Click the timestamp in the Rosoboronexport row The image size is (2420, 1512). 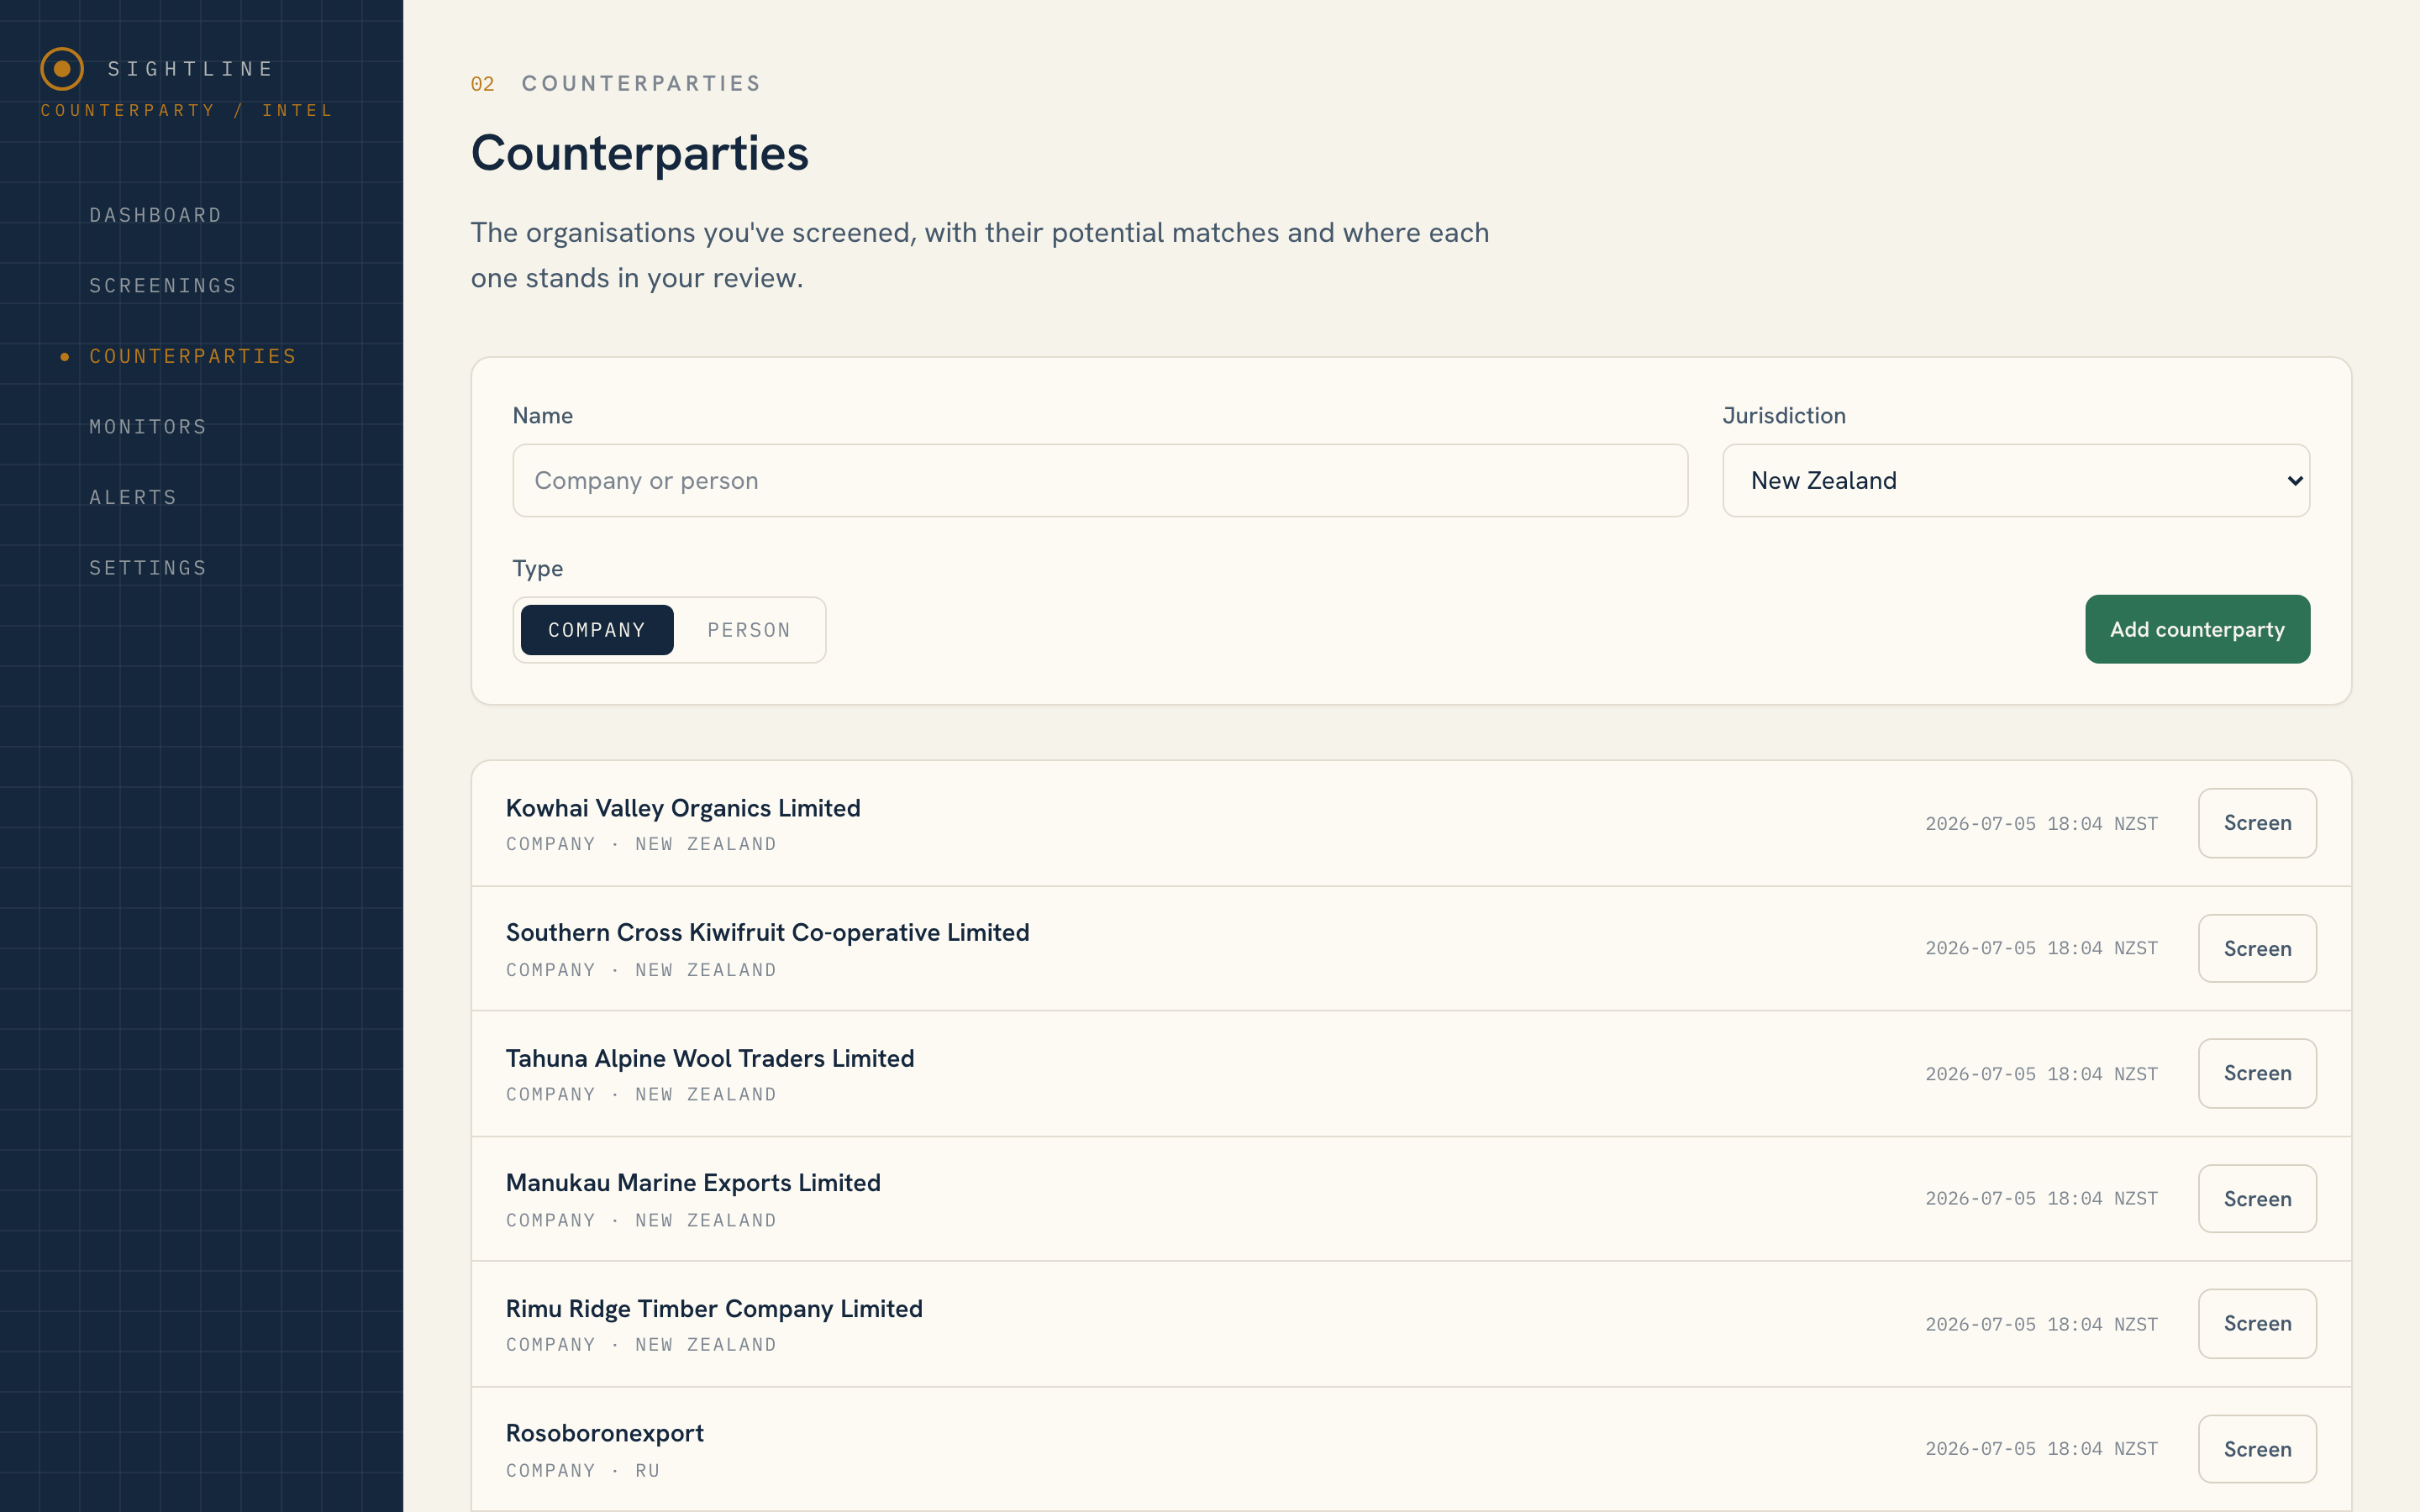(2041, 1449)
